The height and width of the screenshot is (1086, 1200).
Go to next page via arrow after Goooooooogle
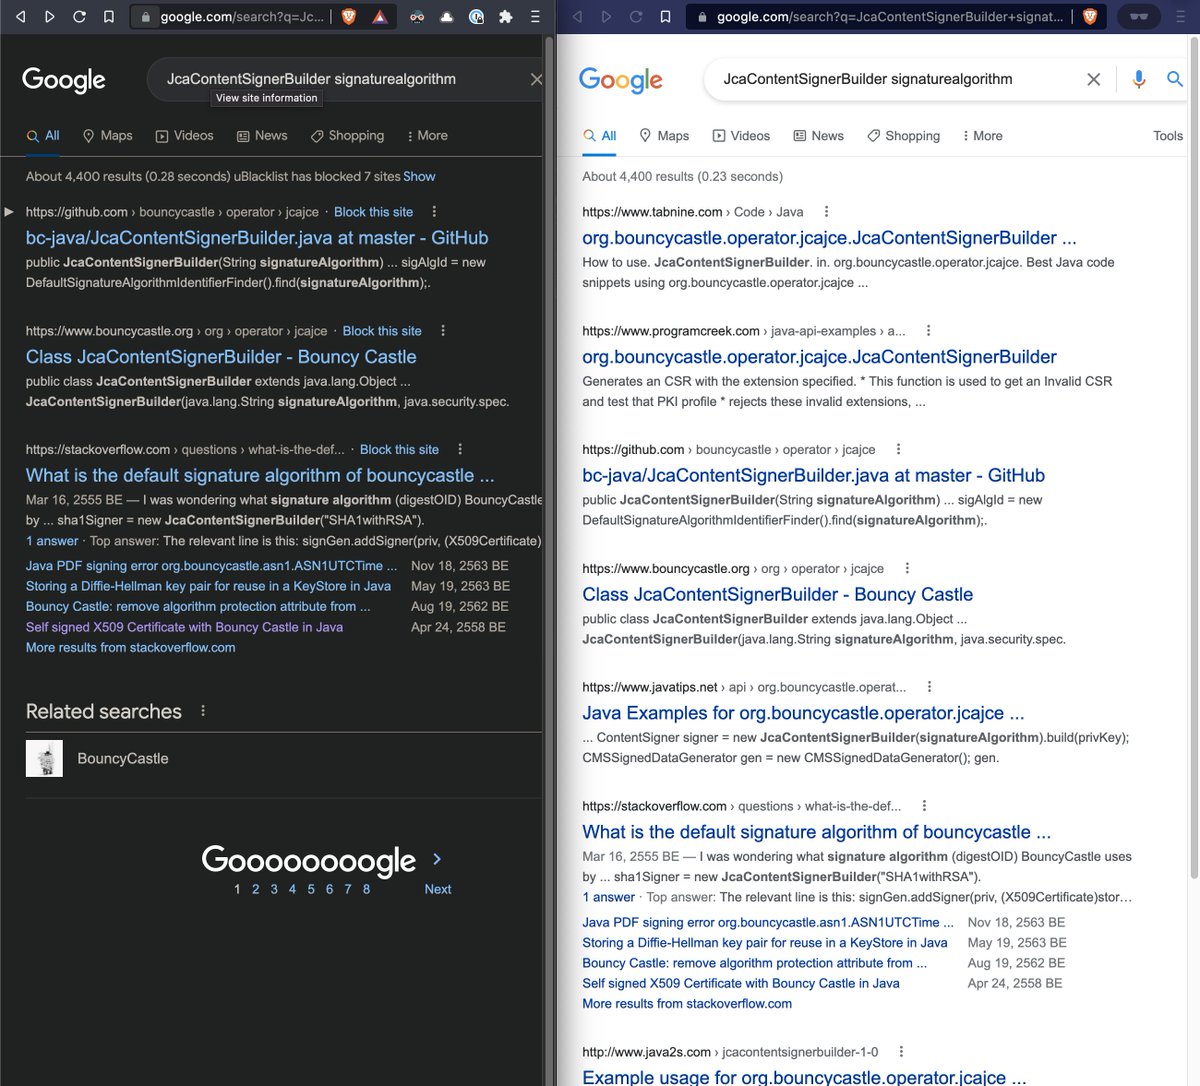click(x=437, y=859)
